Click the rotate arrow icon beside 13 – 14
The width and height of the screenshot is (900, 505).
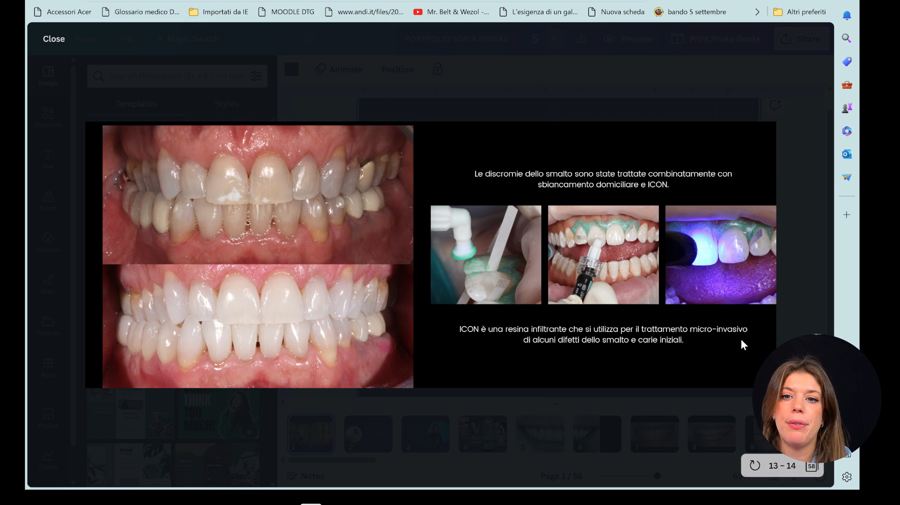tap(755, 466)
